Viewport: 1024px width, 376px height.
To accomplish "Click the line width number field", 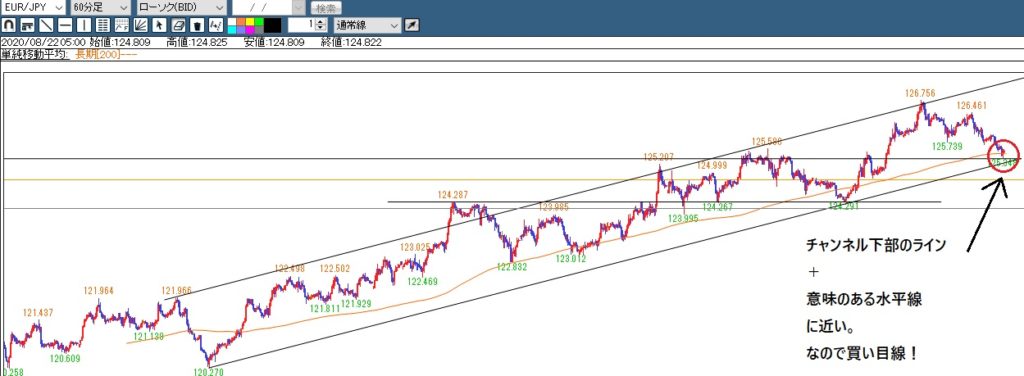I will (301, 25).
